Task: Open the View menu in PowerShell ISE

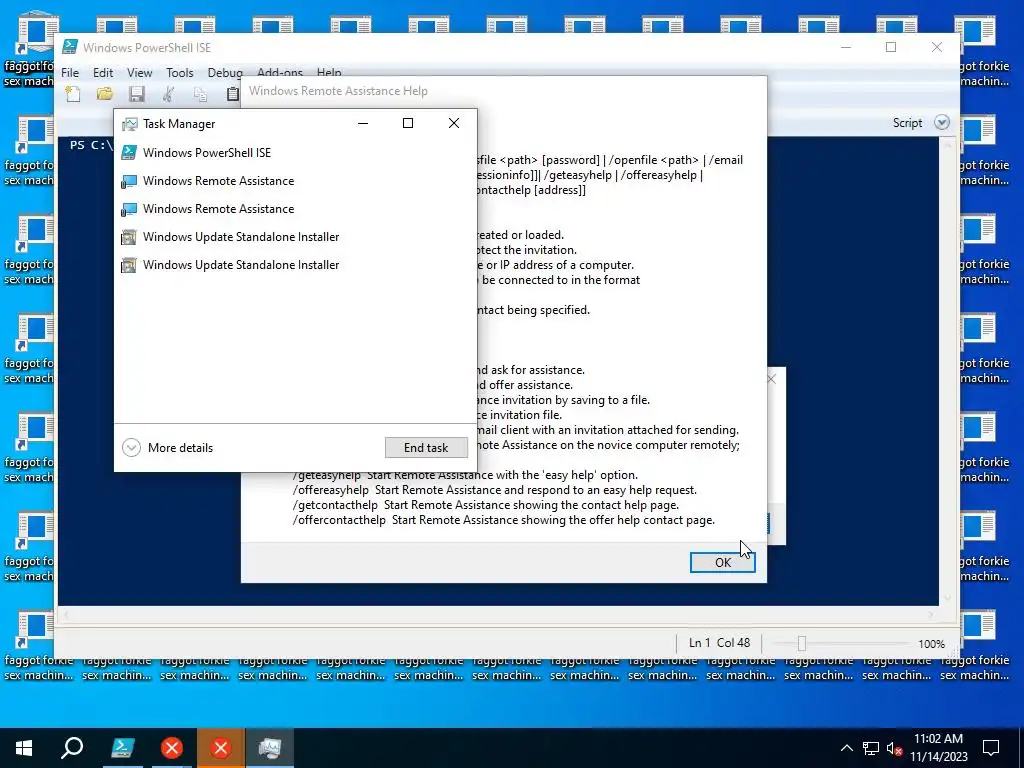Action: pos(139,72)
